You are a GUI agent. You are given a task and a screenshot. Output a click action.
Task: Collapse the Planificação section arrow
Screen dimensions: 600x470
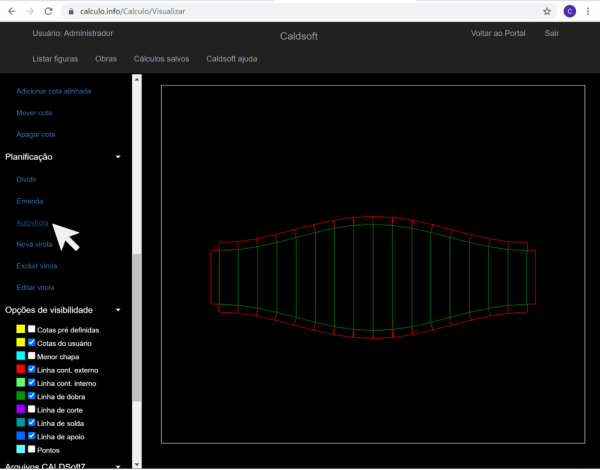118,157
